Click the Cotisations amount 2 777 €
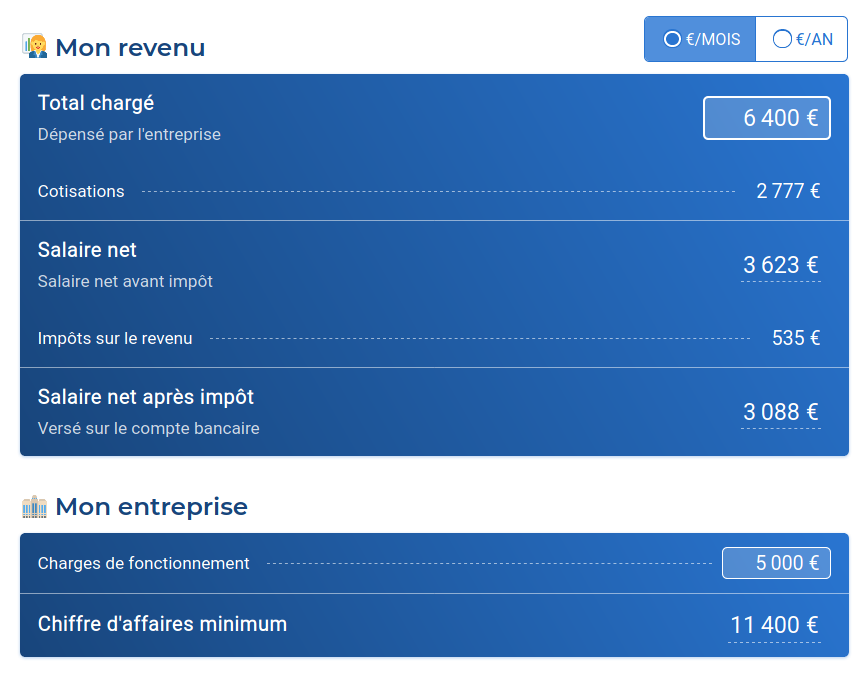 tap(788, 191)
